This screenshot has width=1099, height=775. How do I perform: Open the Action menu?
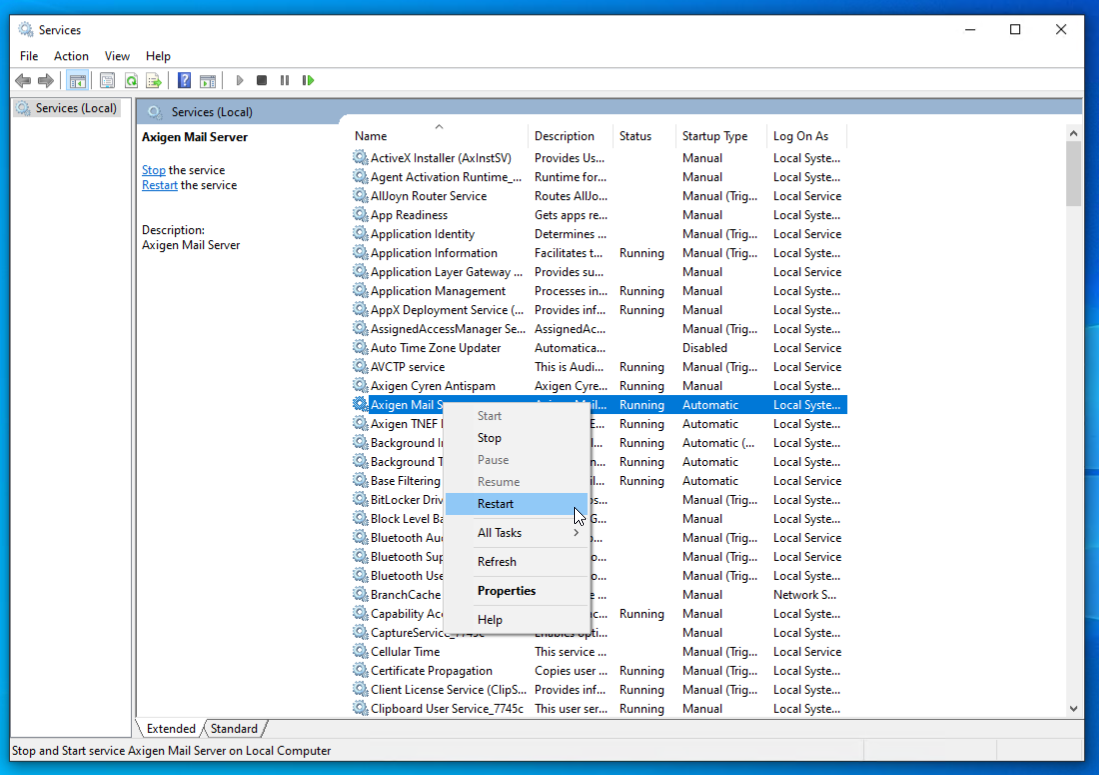coord(71,56)
